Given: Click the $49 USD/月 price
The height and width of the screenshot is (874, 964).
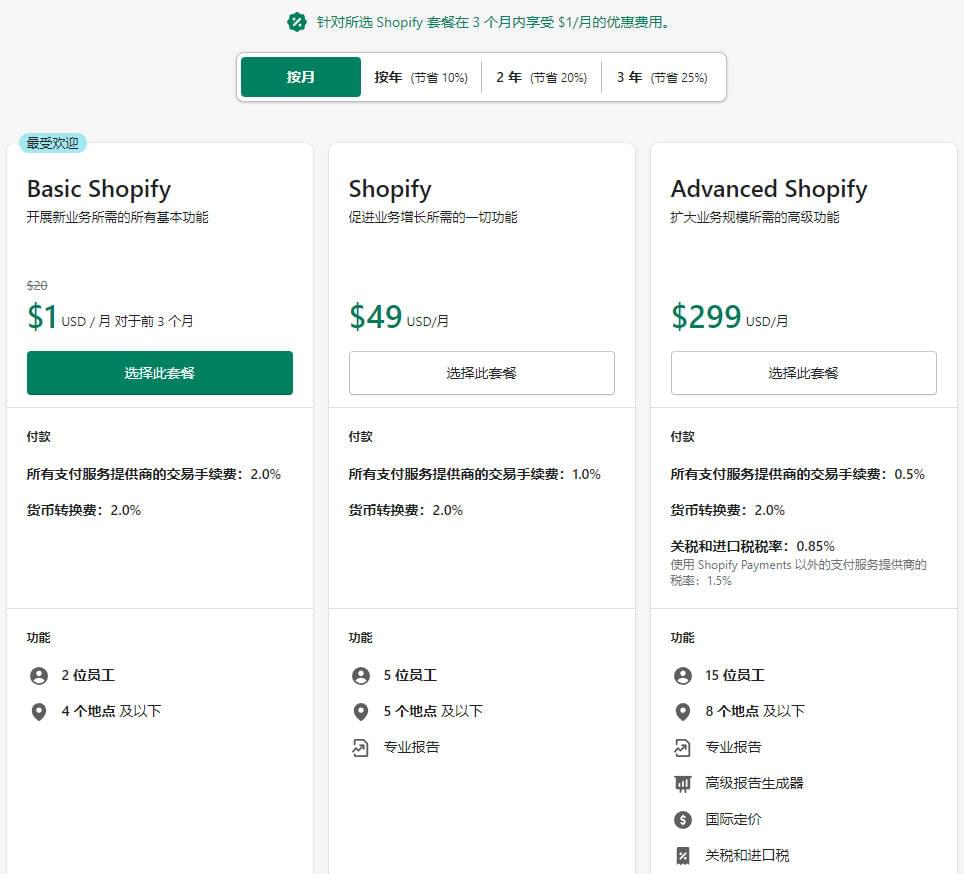Looking at the screenshot, I should (398, 318).
